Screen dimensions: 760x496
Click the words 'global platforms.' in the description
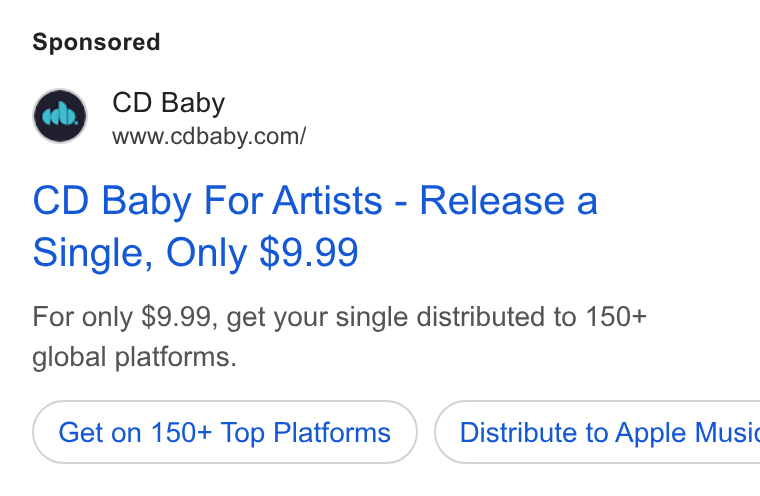coord(134,357)
